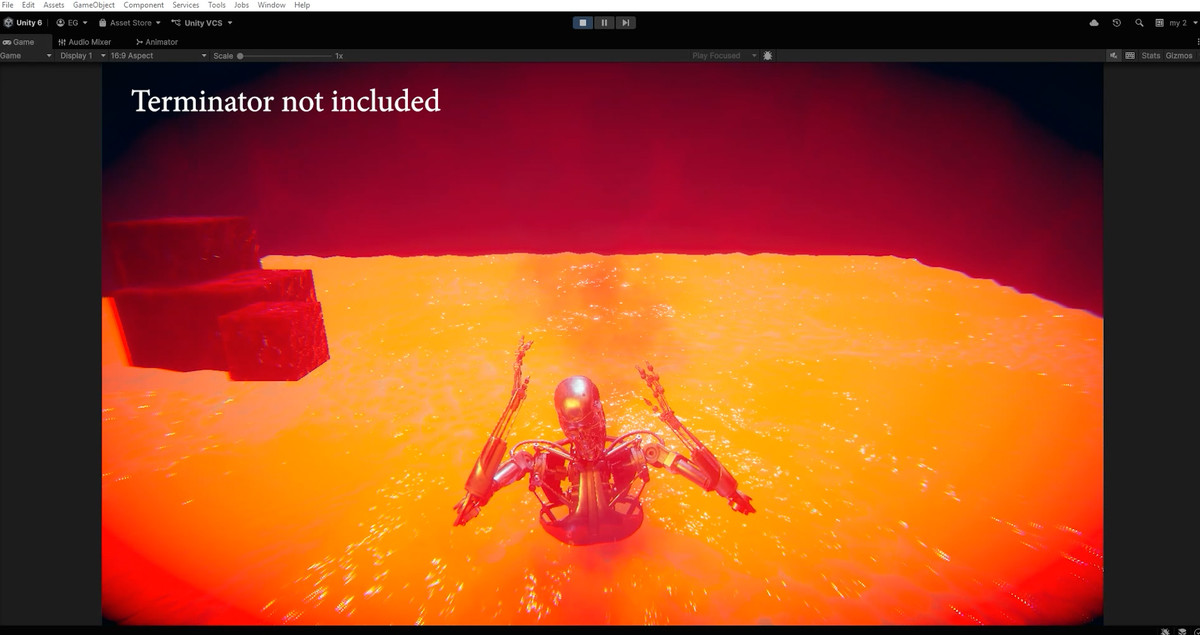The image size is (1200, 635).
Task: Click the Scale slider handle
Action: click(x=240, y=56)
